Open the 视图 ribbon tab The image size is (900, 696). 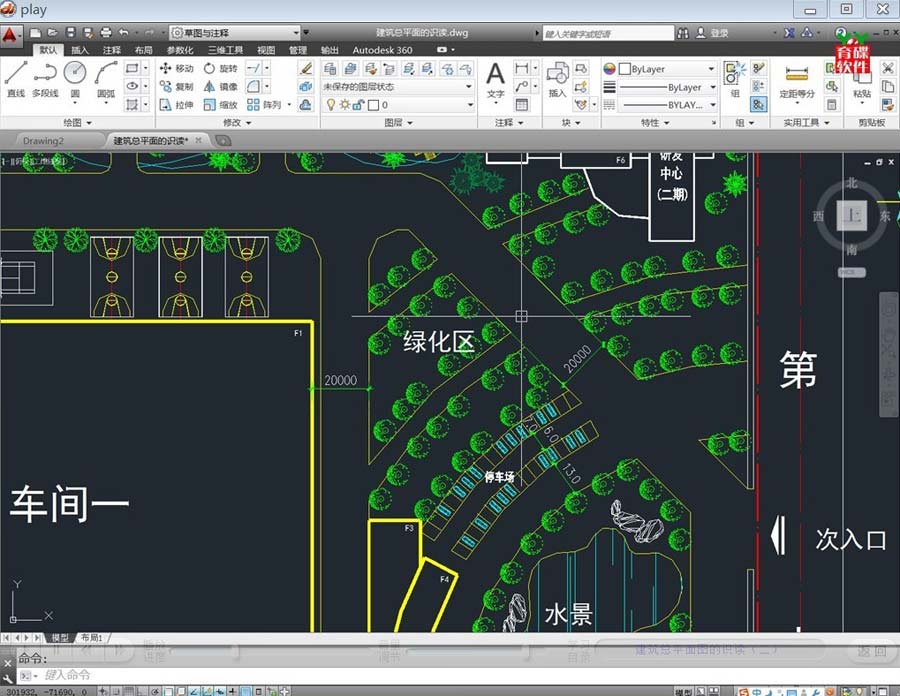(x=264, y=48)
